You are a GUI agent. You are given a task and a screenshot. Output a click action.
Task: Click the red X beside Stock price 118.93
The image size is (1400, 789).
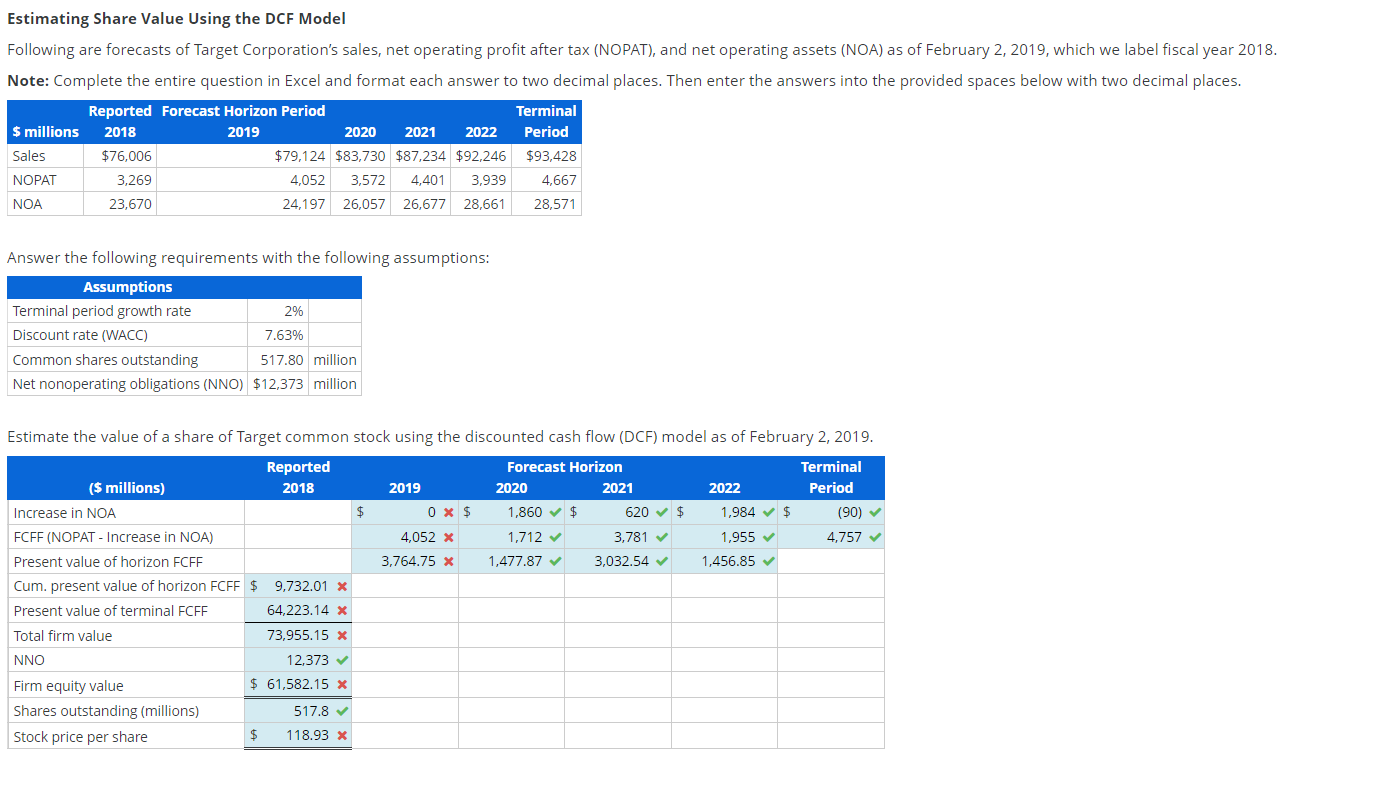click(345, 735)
